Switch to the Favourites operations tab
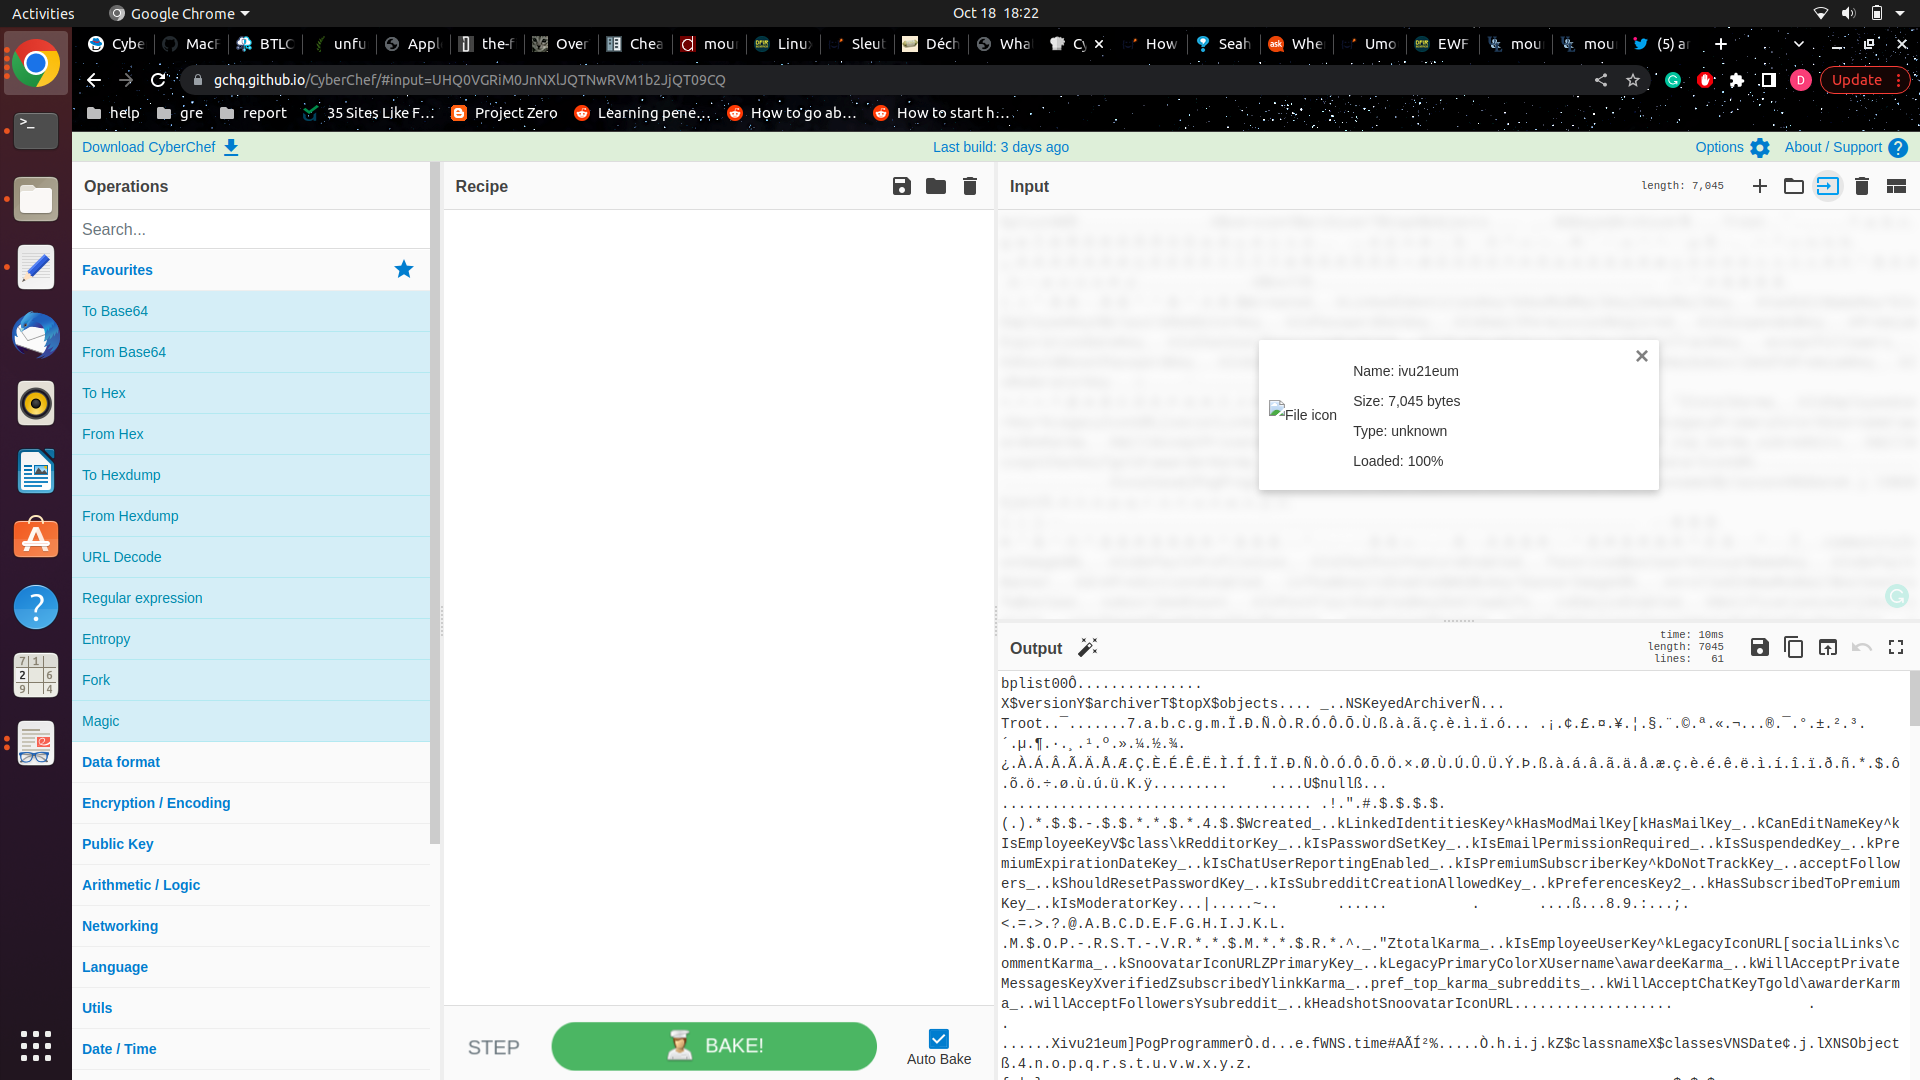Image resolution: width=1920 pixels, height=1080 pixels. coord(116,270)
